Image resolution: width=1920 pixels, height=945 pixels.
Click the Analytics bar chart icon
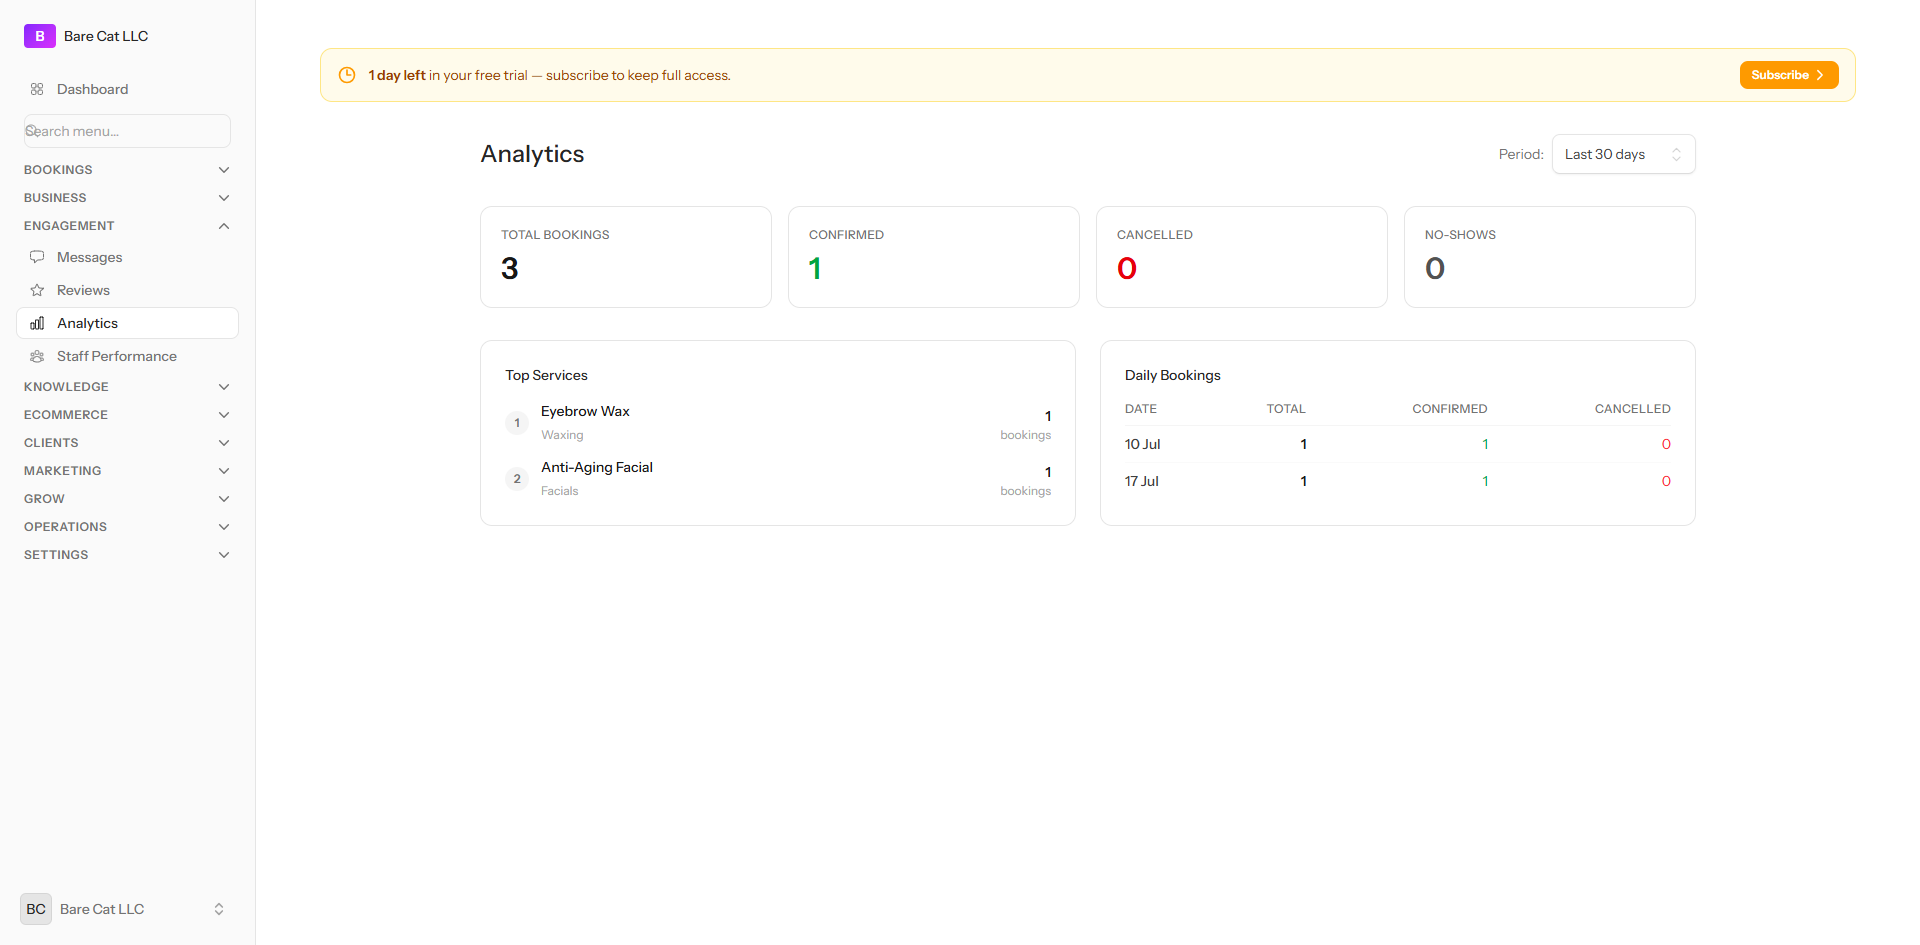tap(37, 323)
